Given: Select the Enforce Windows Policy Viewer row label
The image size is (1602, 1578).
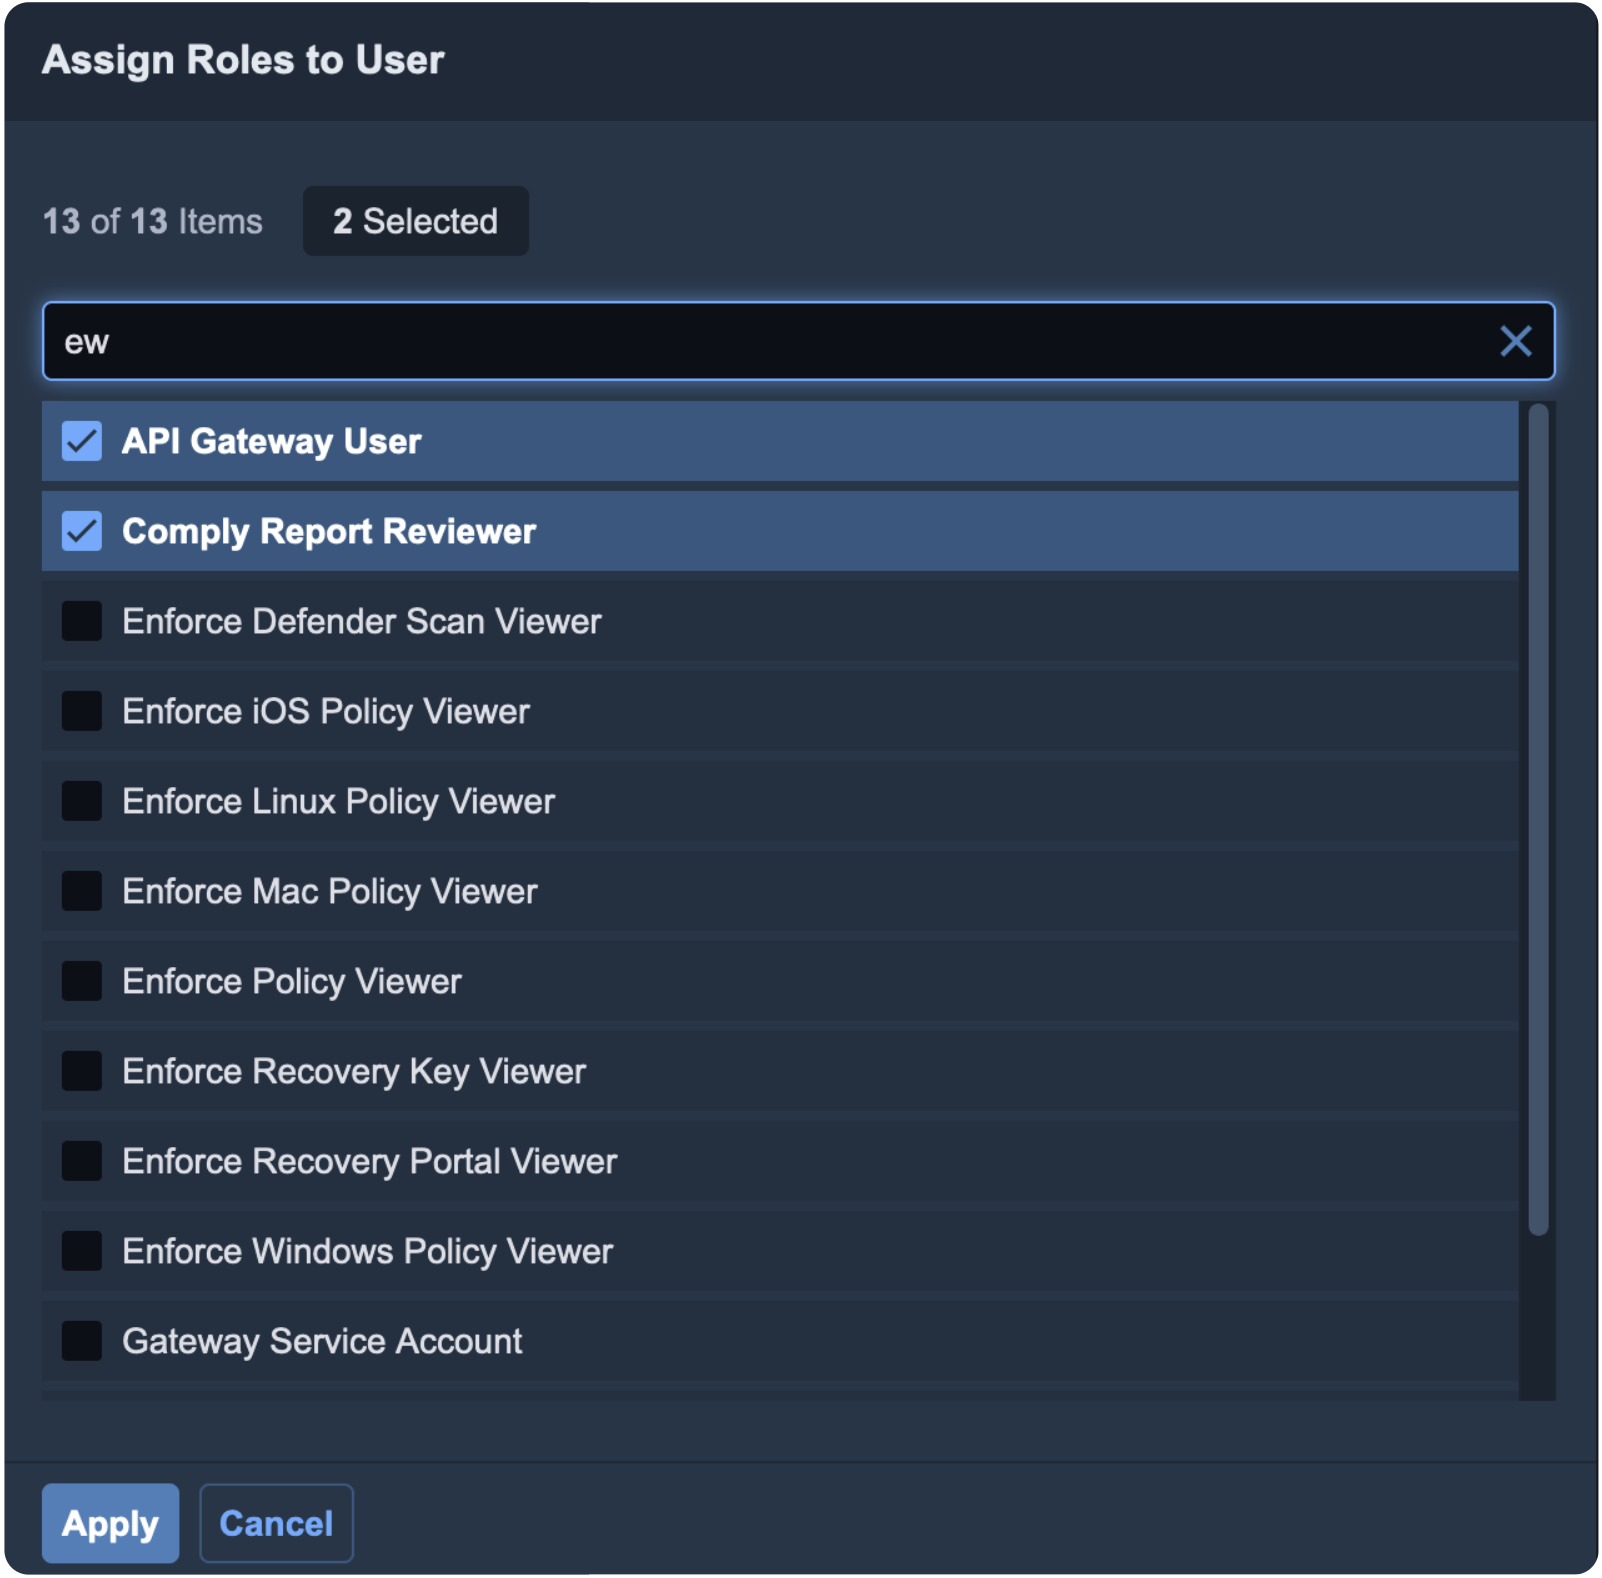Looking at the screenshot, I should tap(367, 1251).
